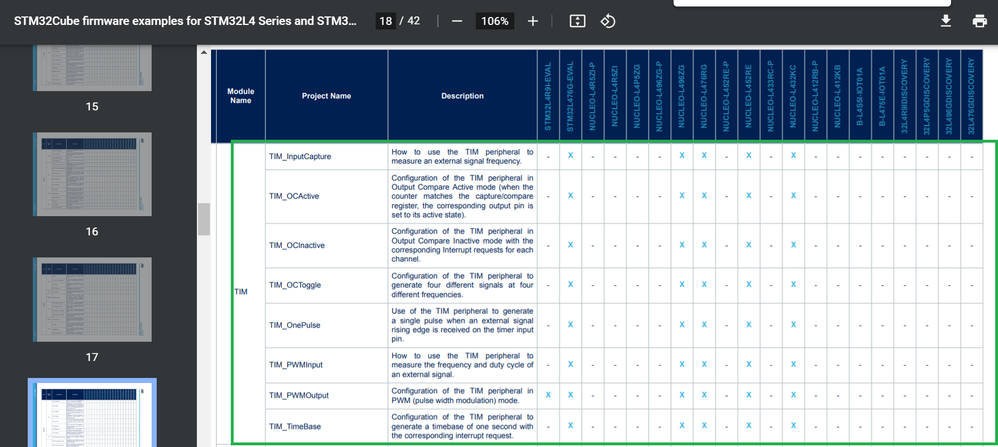
Task: Click the document scroll up arrow
Action: click(204, 53)
